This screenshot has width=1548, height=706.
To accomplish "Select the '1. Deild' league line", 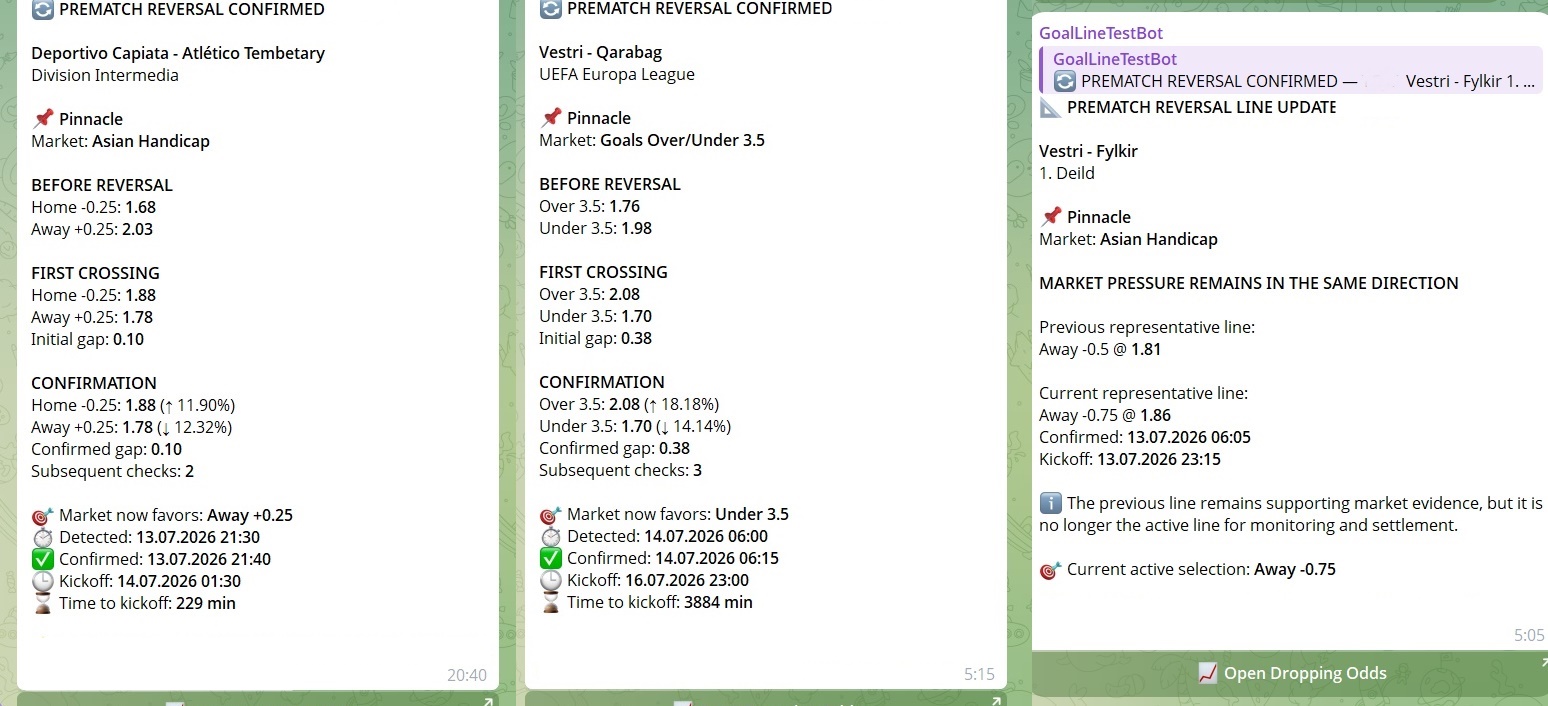I will [x=1067, y=173].
